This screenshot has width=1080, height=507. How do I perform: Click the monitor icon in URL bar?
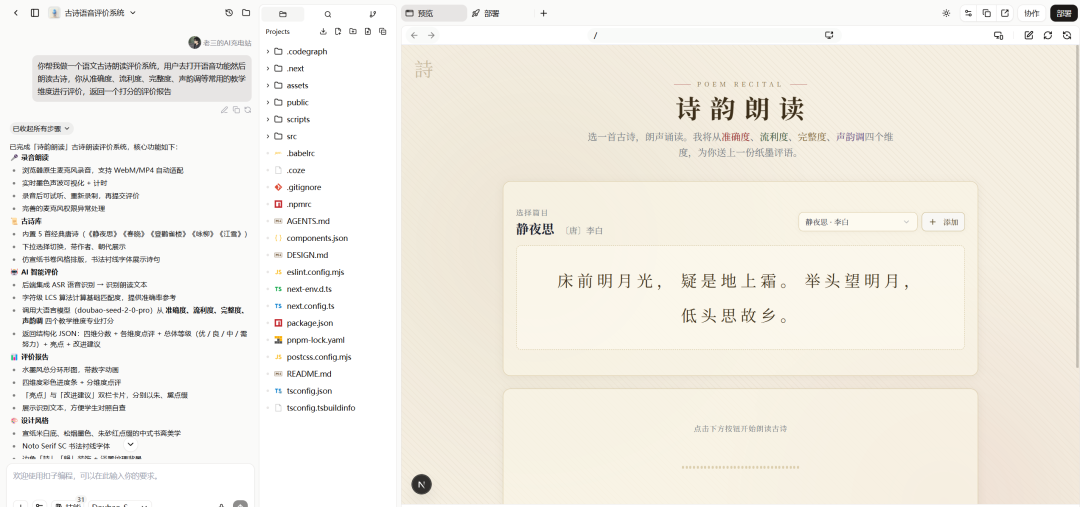829,35
